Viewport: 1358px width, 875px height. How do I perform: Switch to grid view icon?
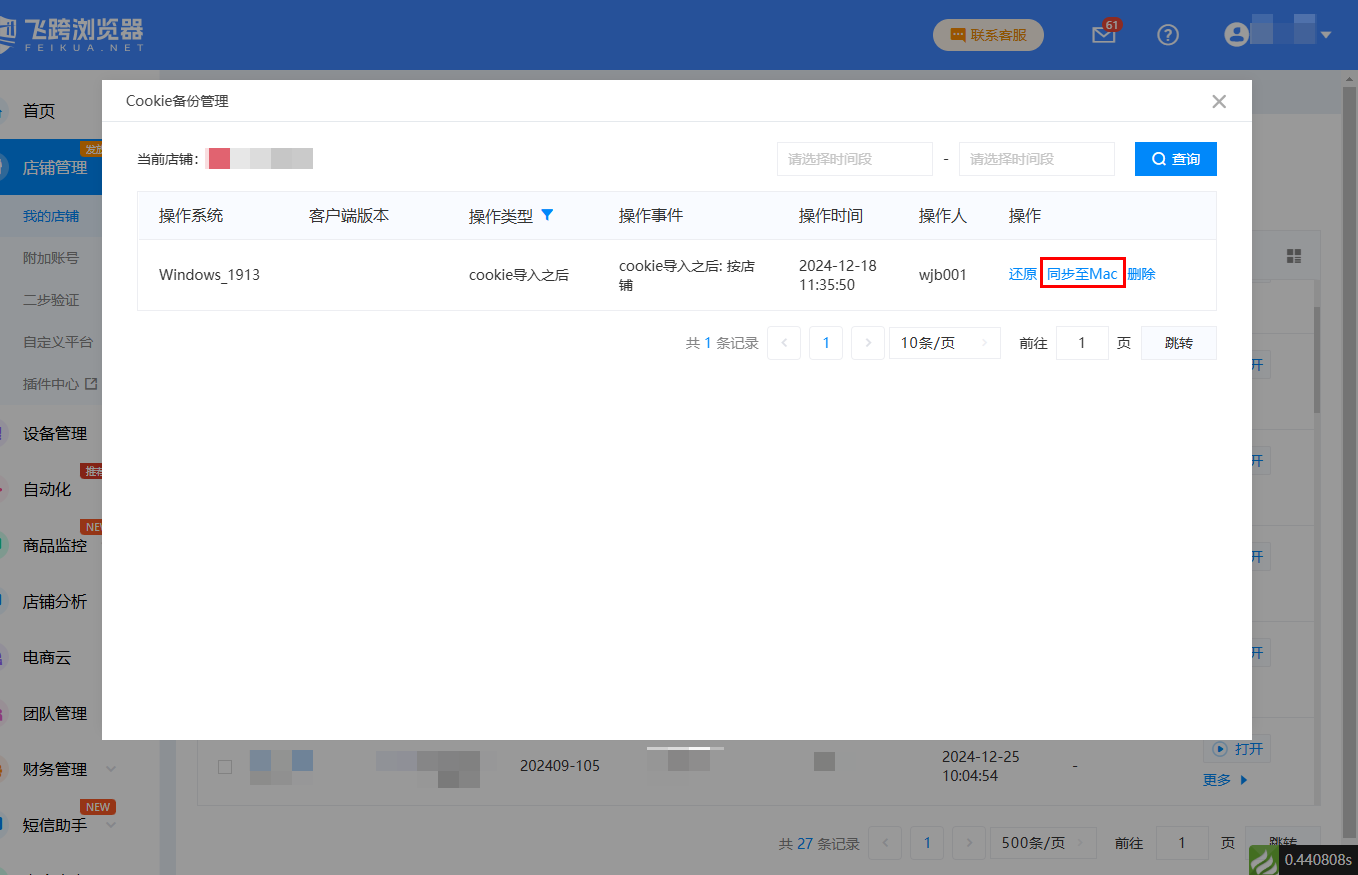point(1294,256)
